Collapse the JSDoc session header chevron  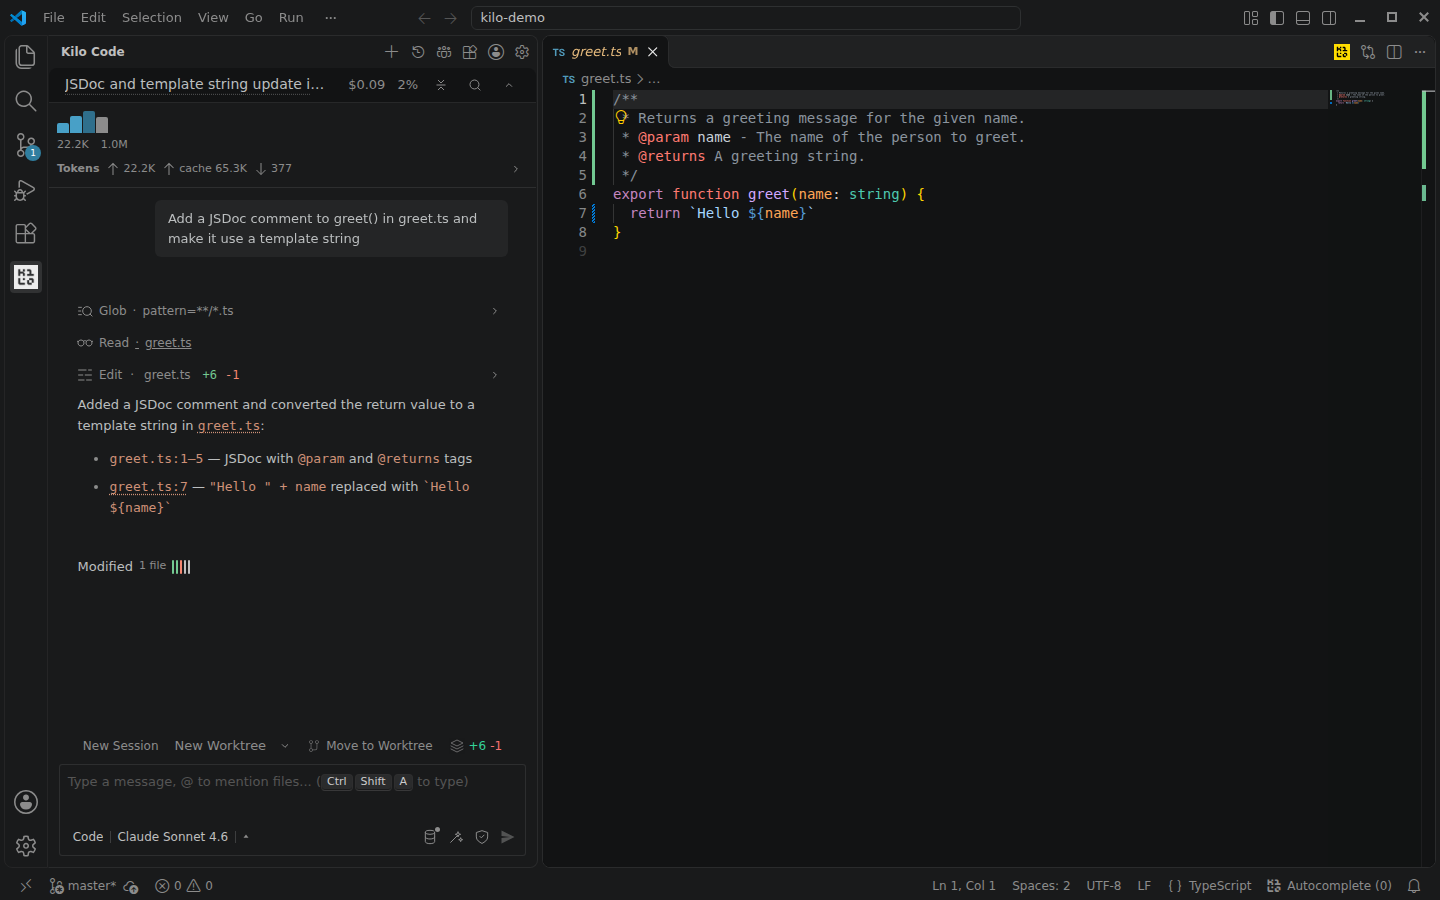point(509,85)
